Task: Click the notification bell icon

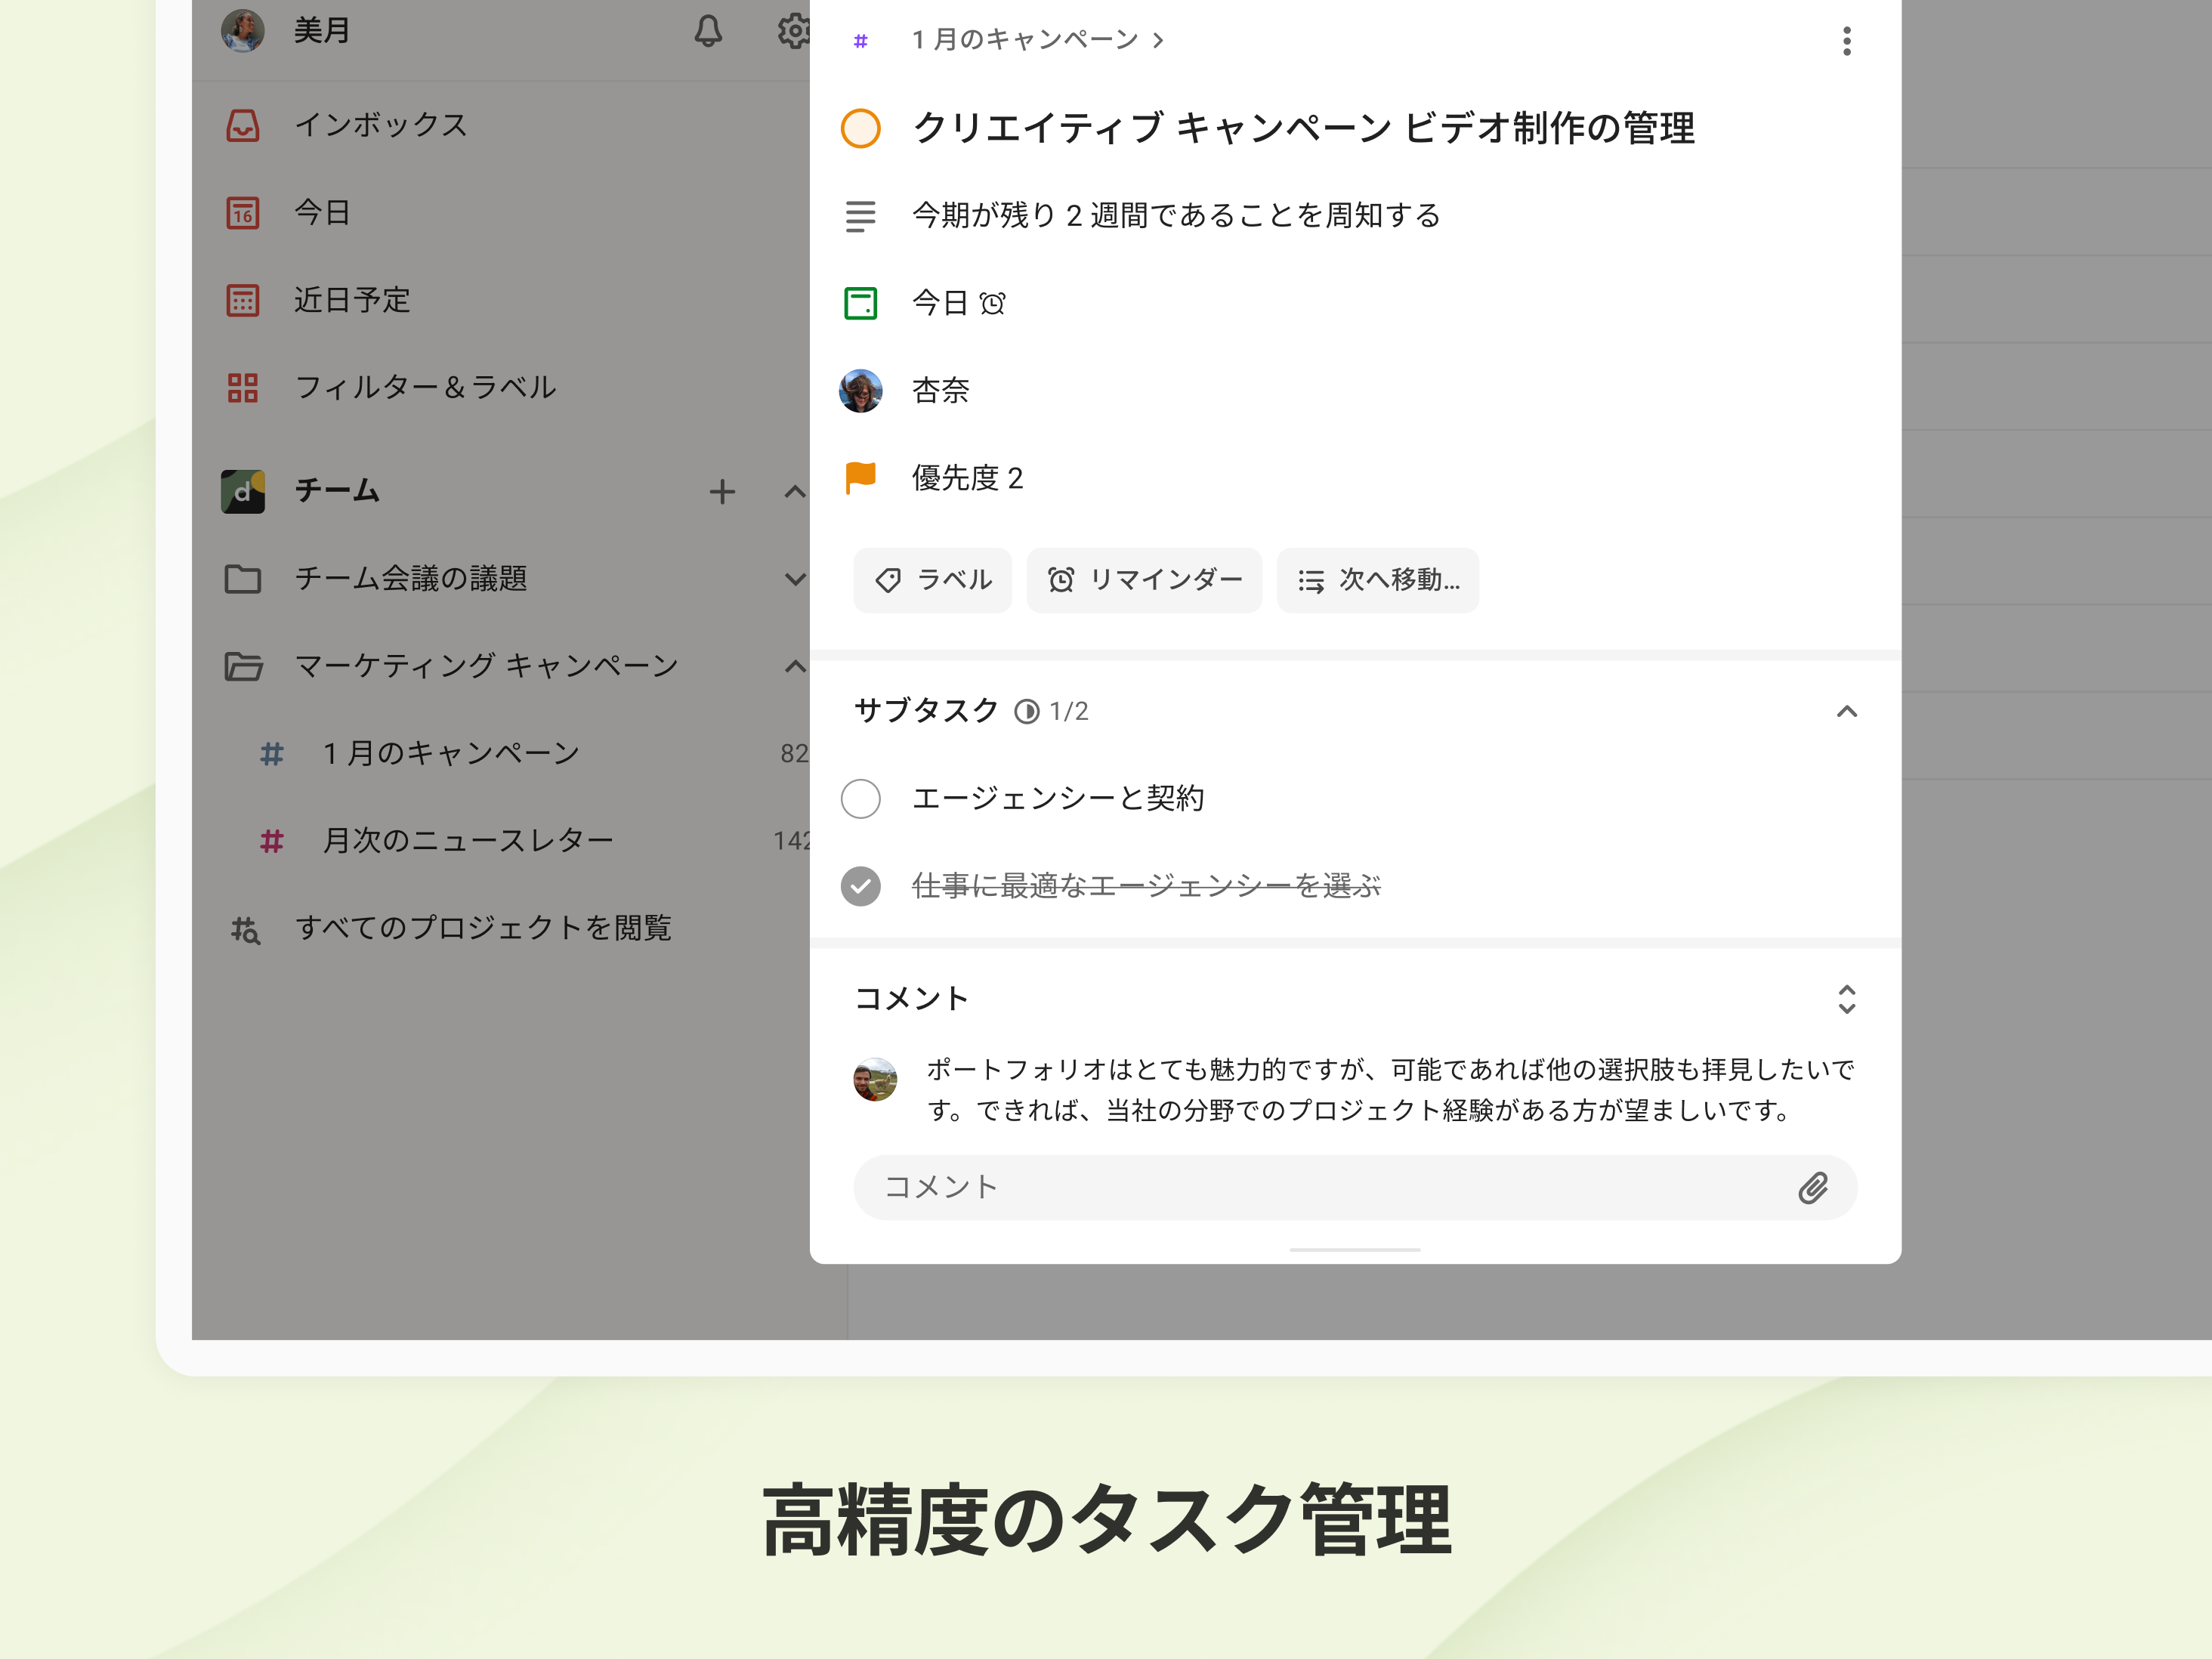Action: tap(708, 31)
